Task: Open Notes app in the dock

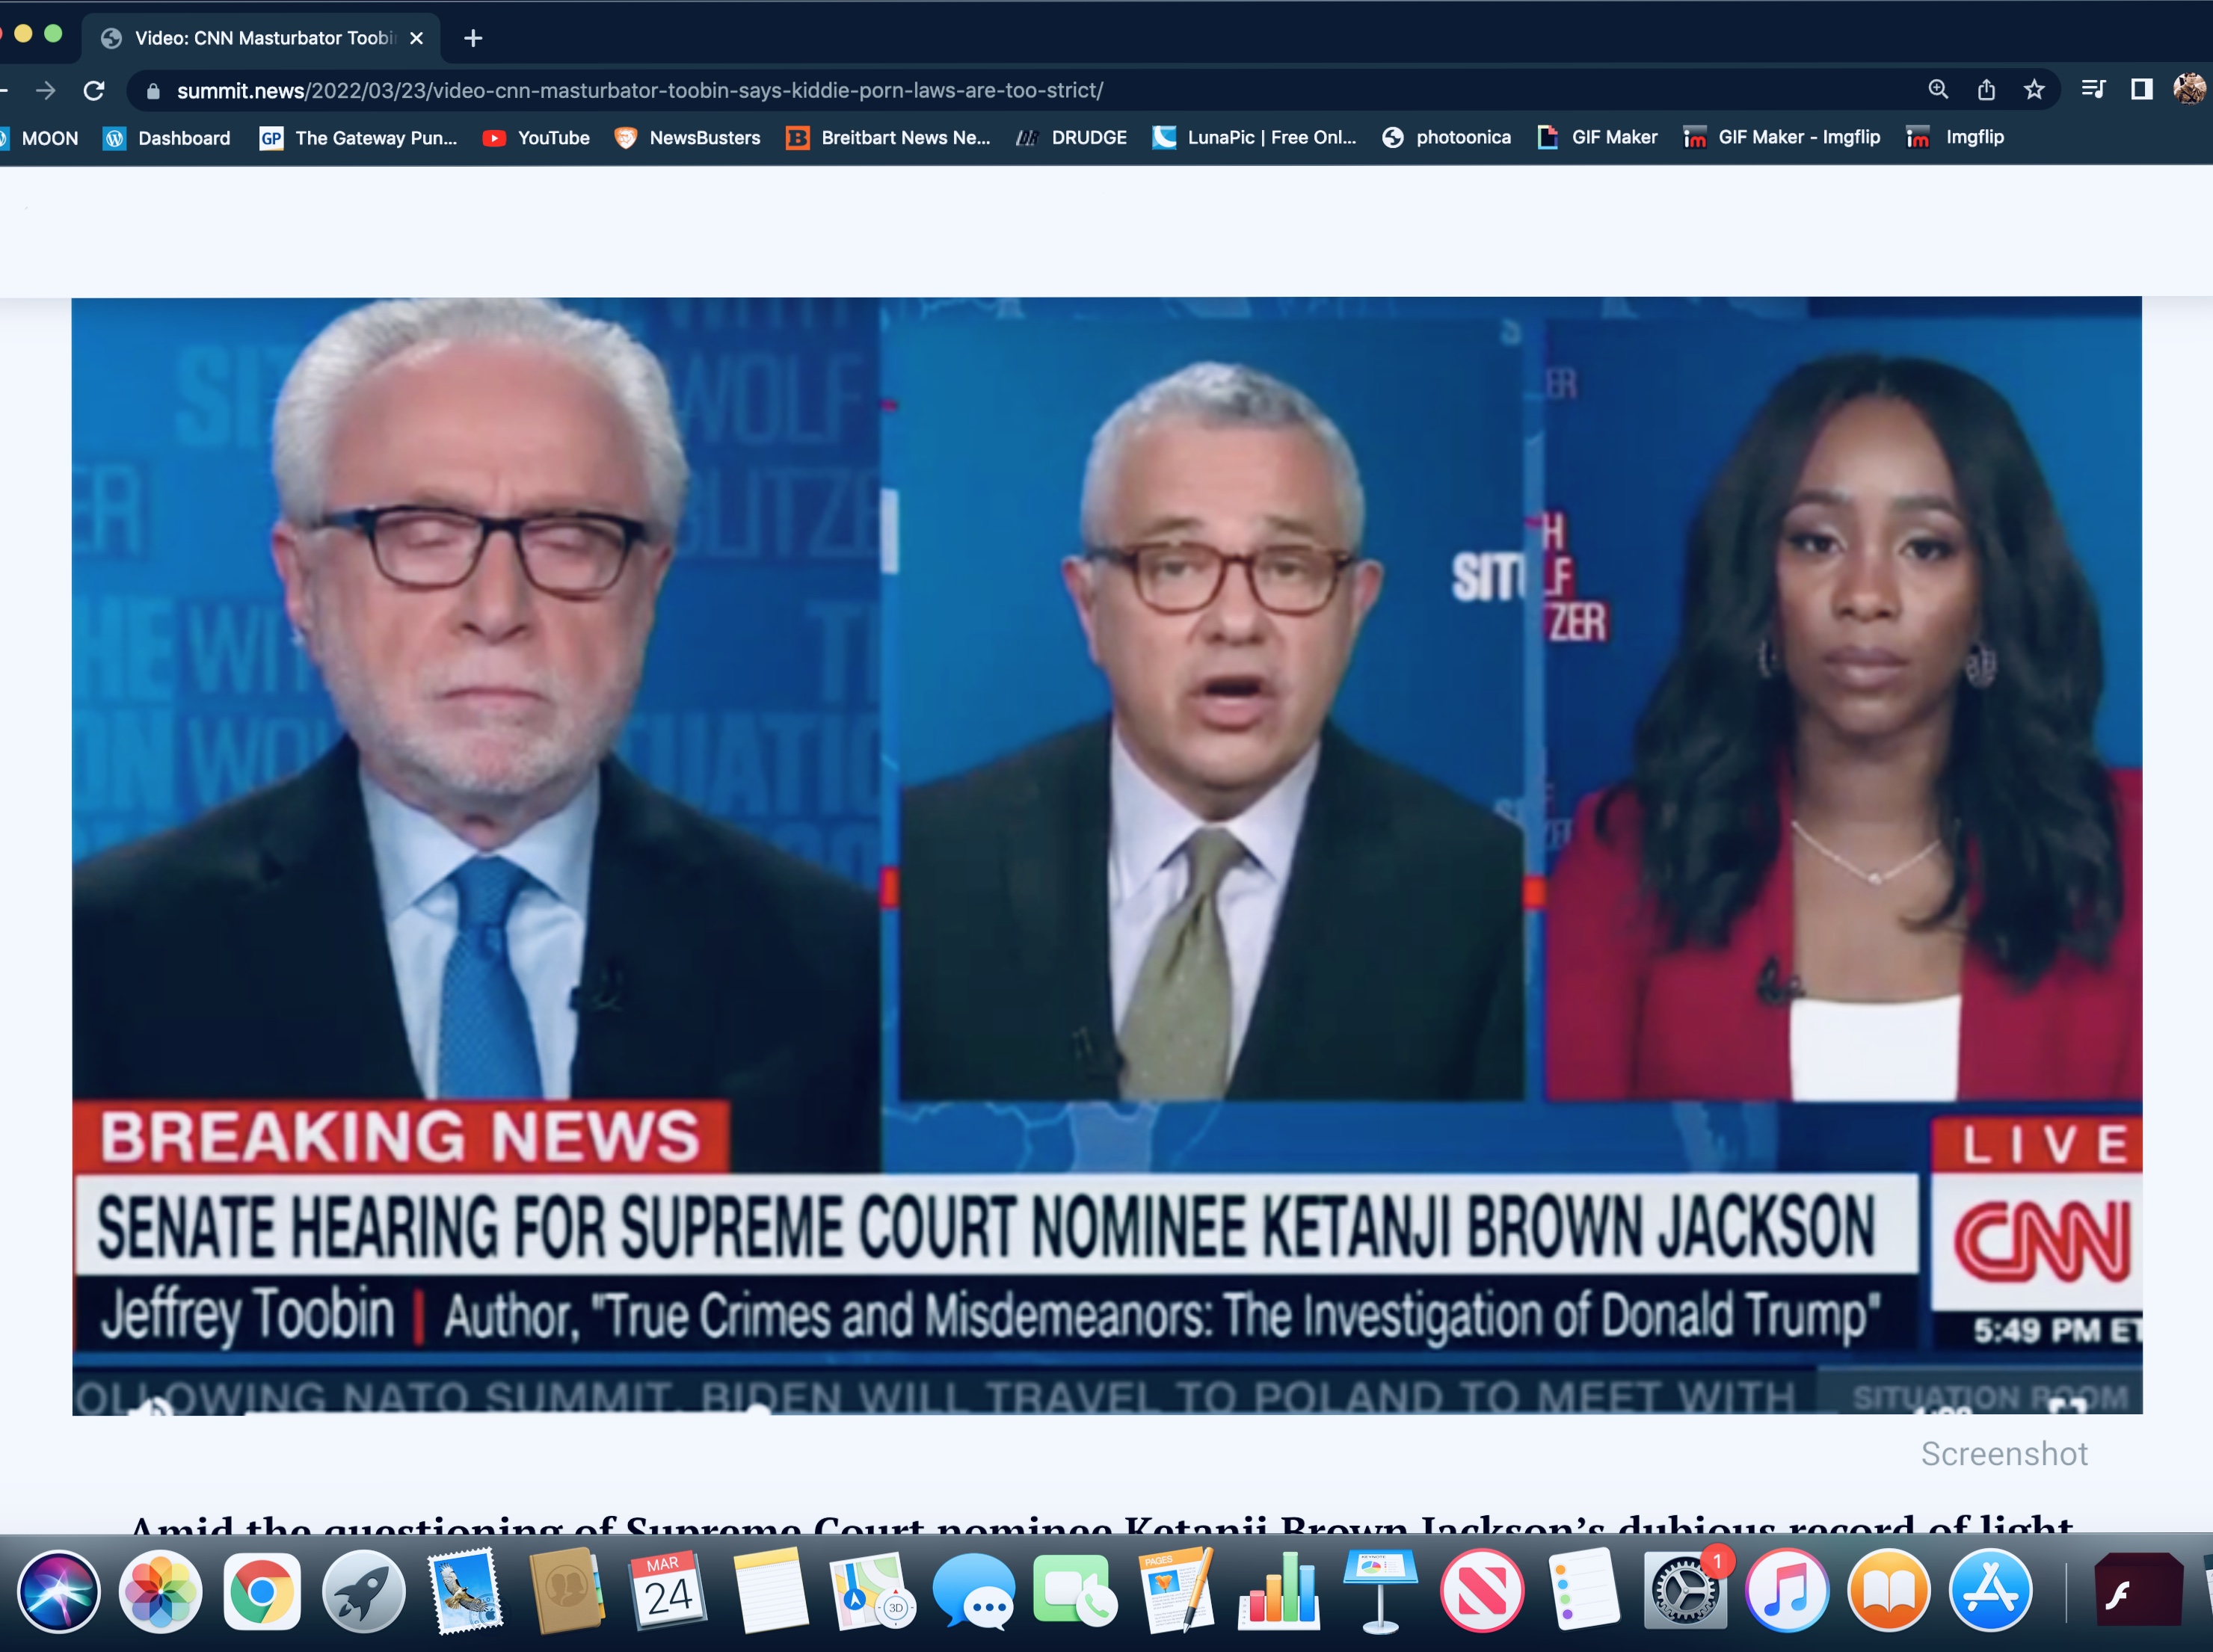Action: pyautogui.click(x=770, y=1591)
